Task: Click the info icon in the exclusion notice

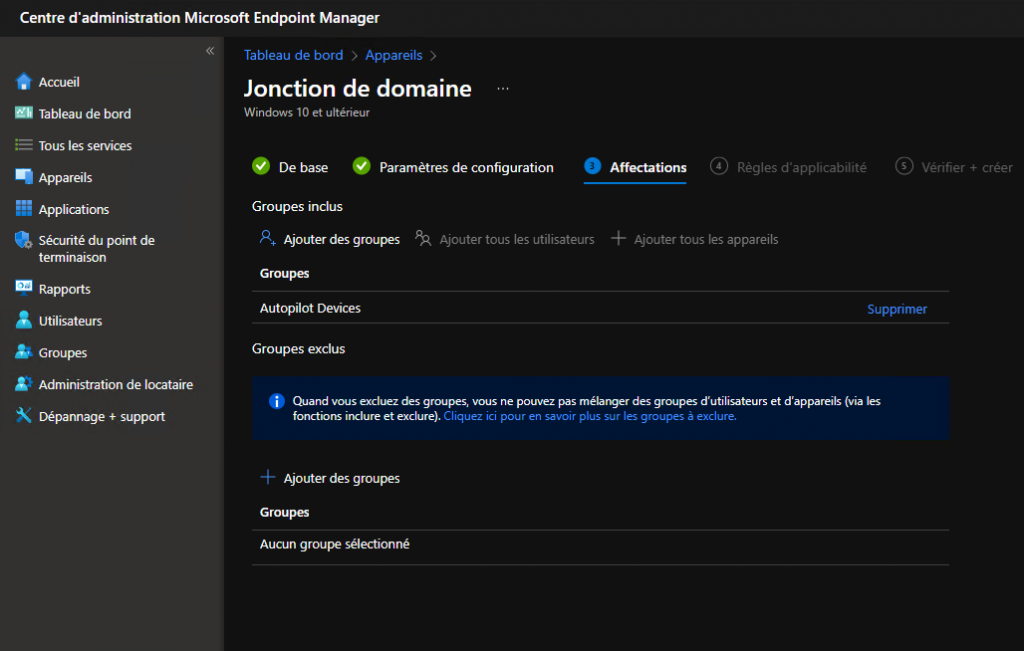Action: pyautogui.click(x=277, y=401)
